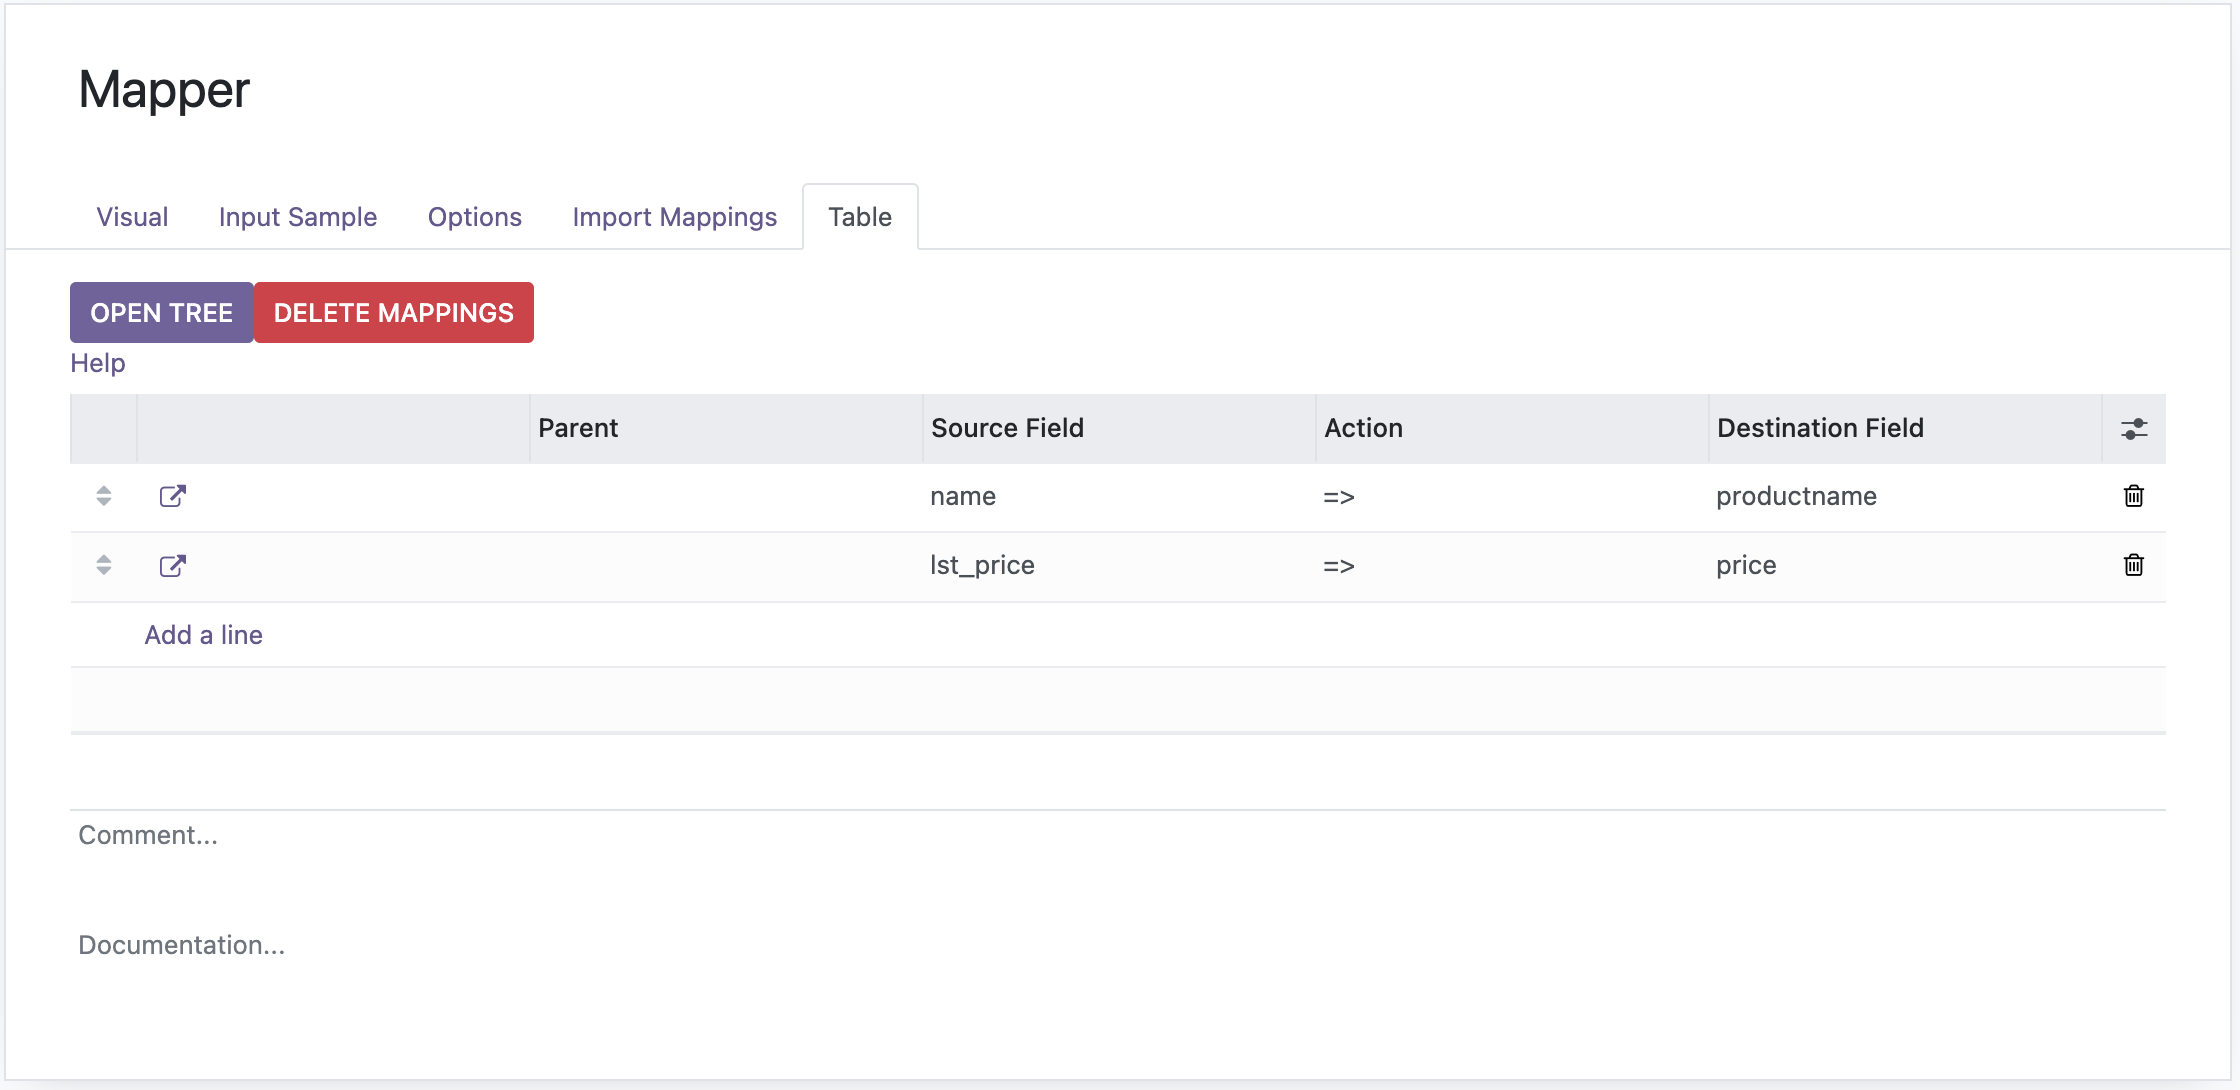Screen dimensions: 2240x1090
Task: Click the OPEN TREE button
Action: [162, 313]
